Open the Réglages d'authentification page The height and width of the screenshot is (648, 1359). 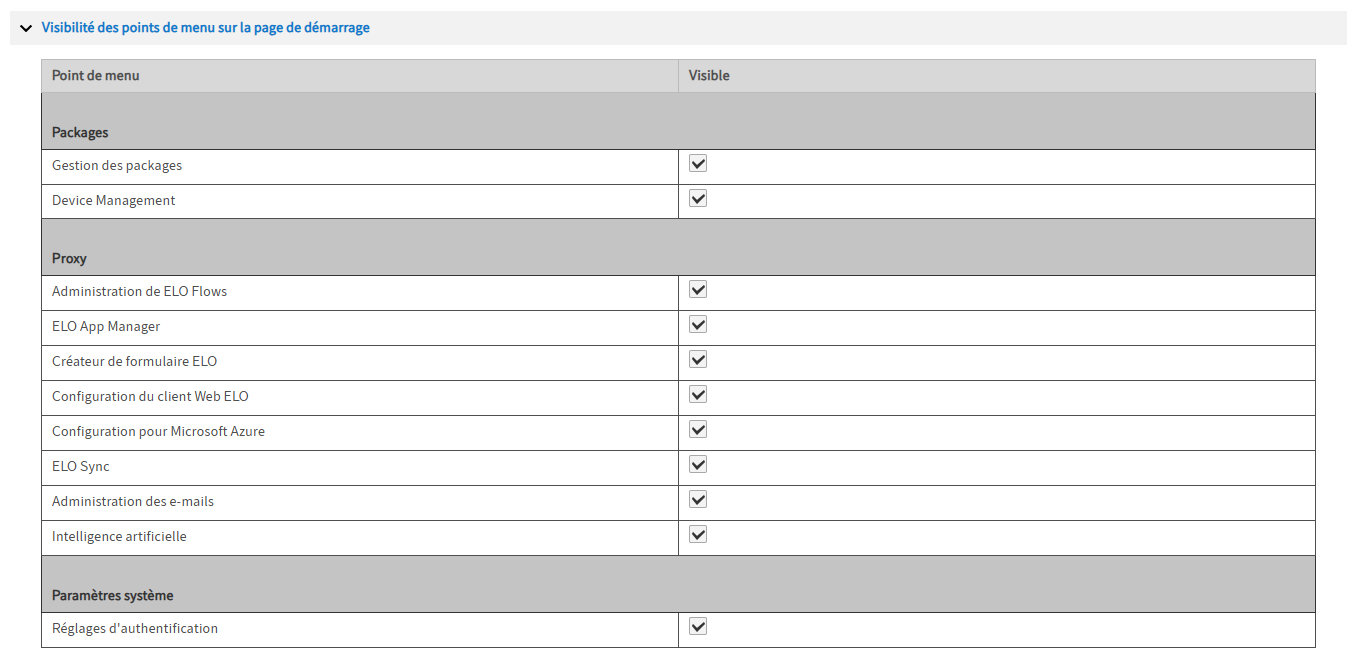[x=135, y=627]
